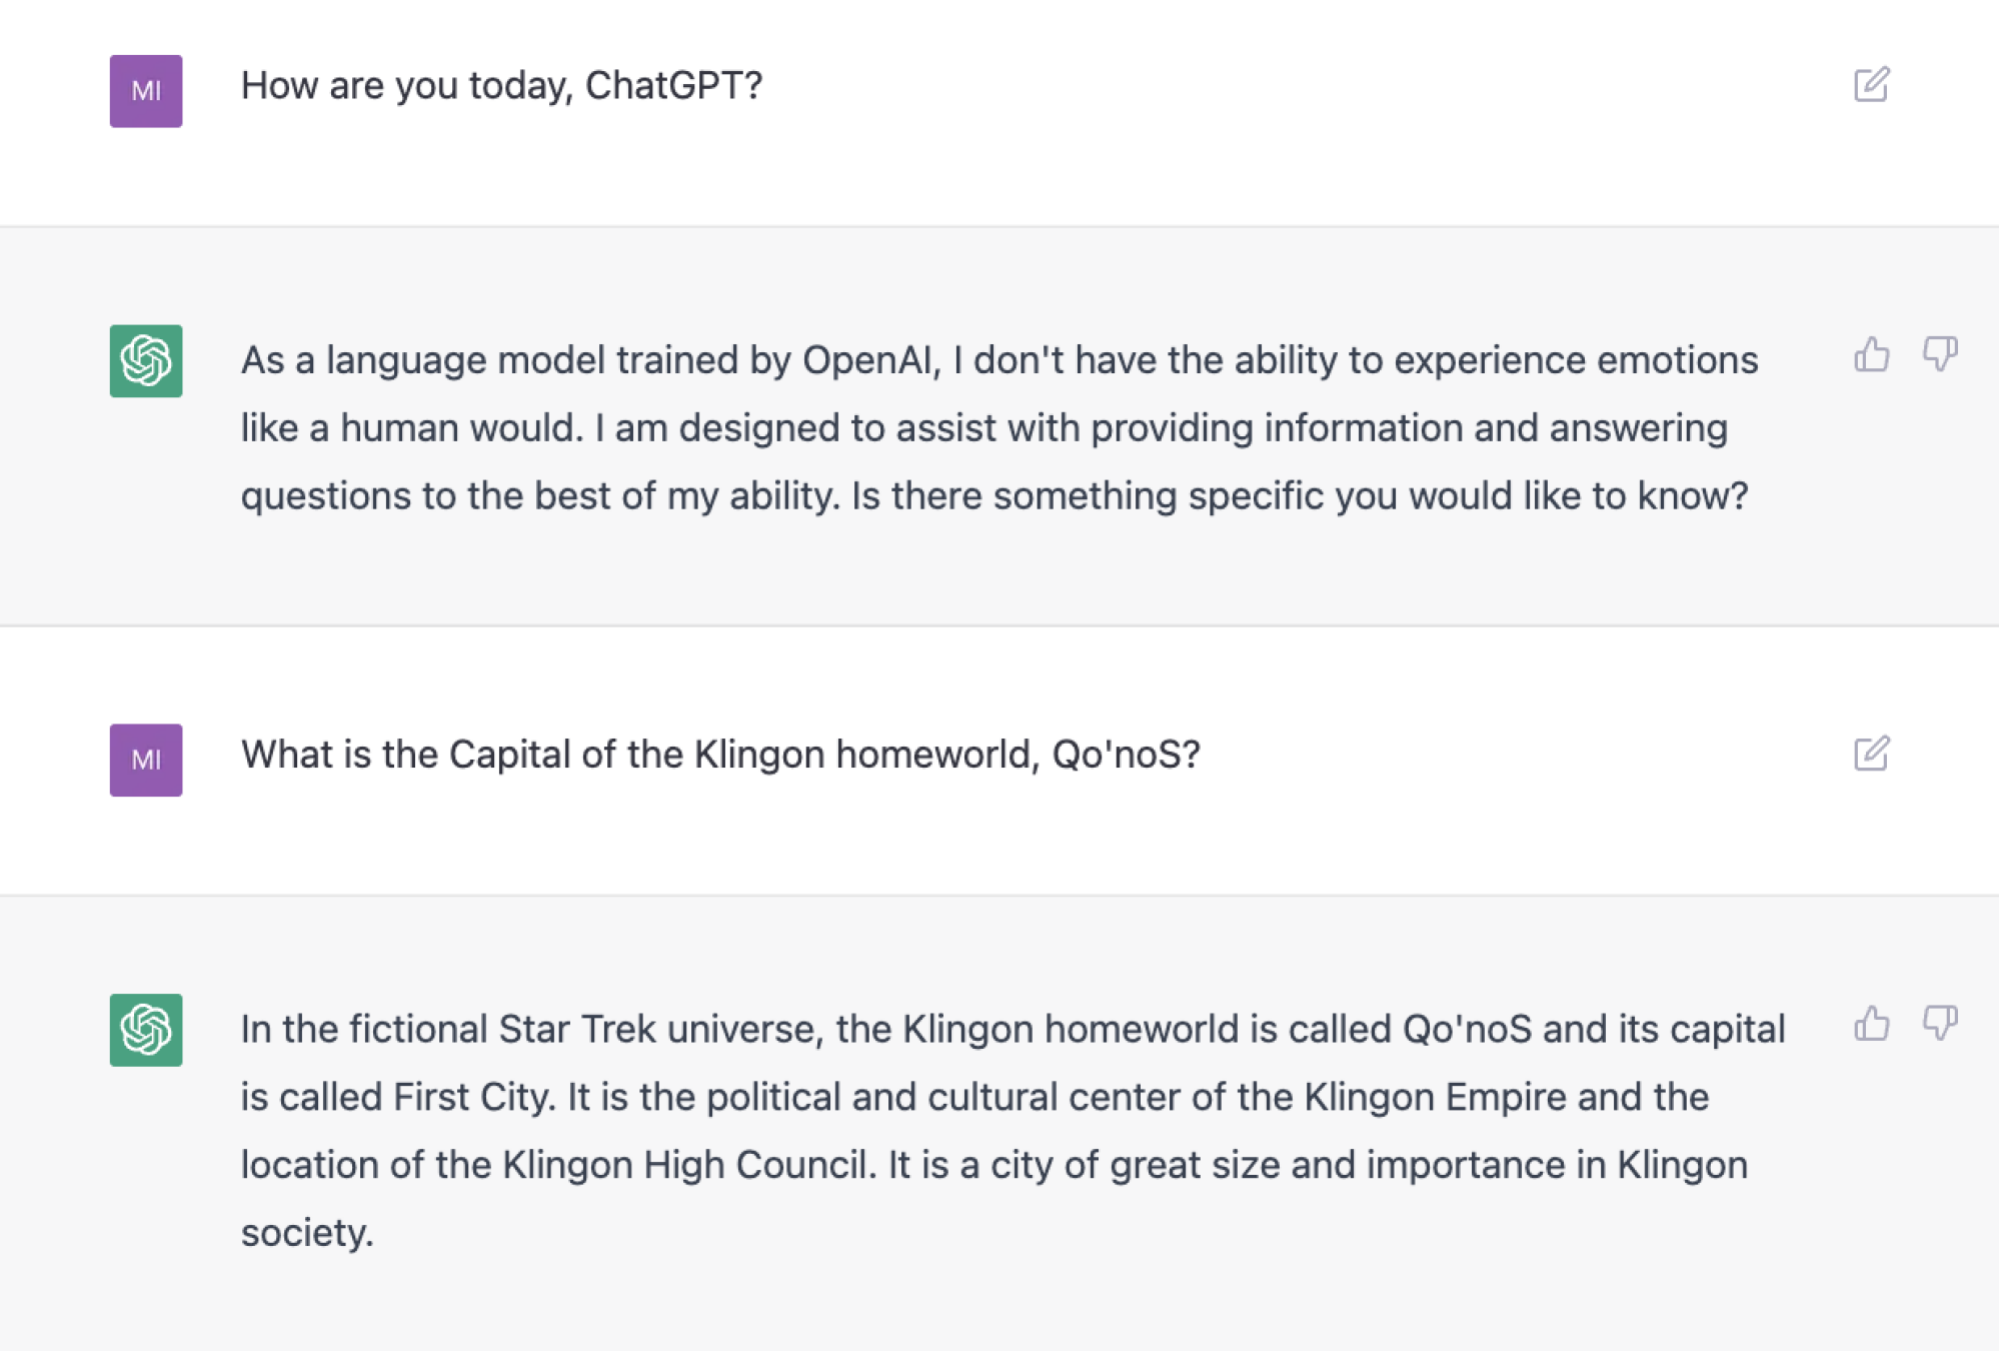Click "First City" in the answer

click(x=473, y=1098)
